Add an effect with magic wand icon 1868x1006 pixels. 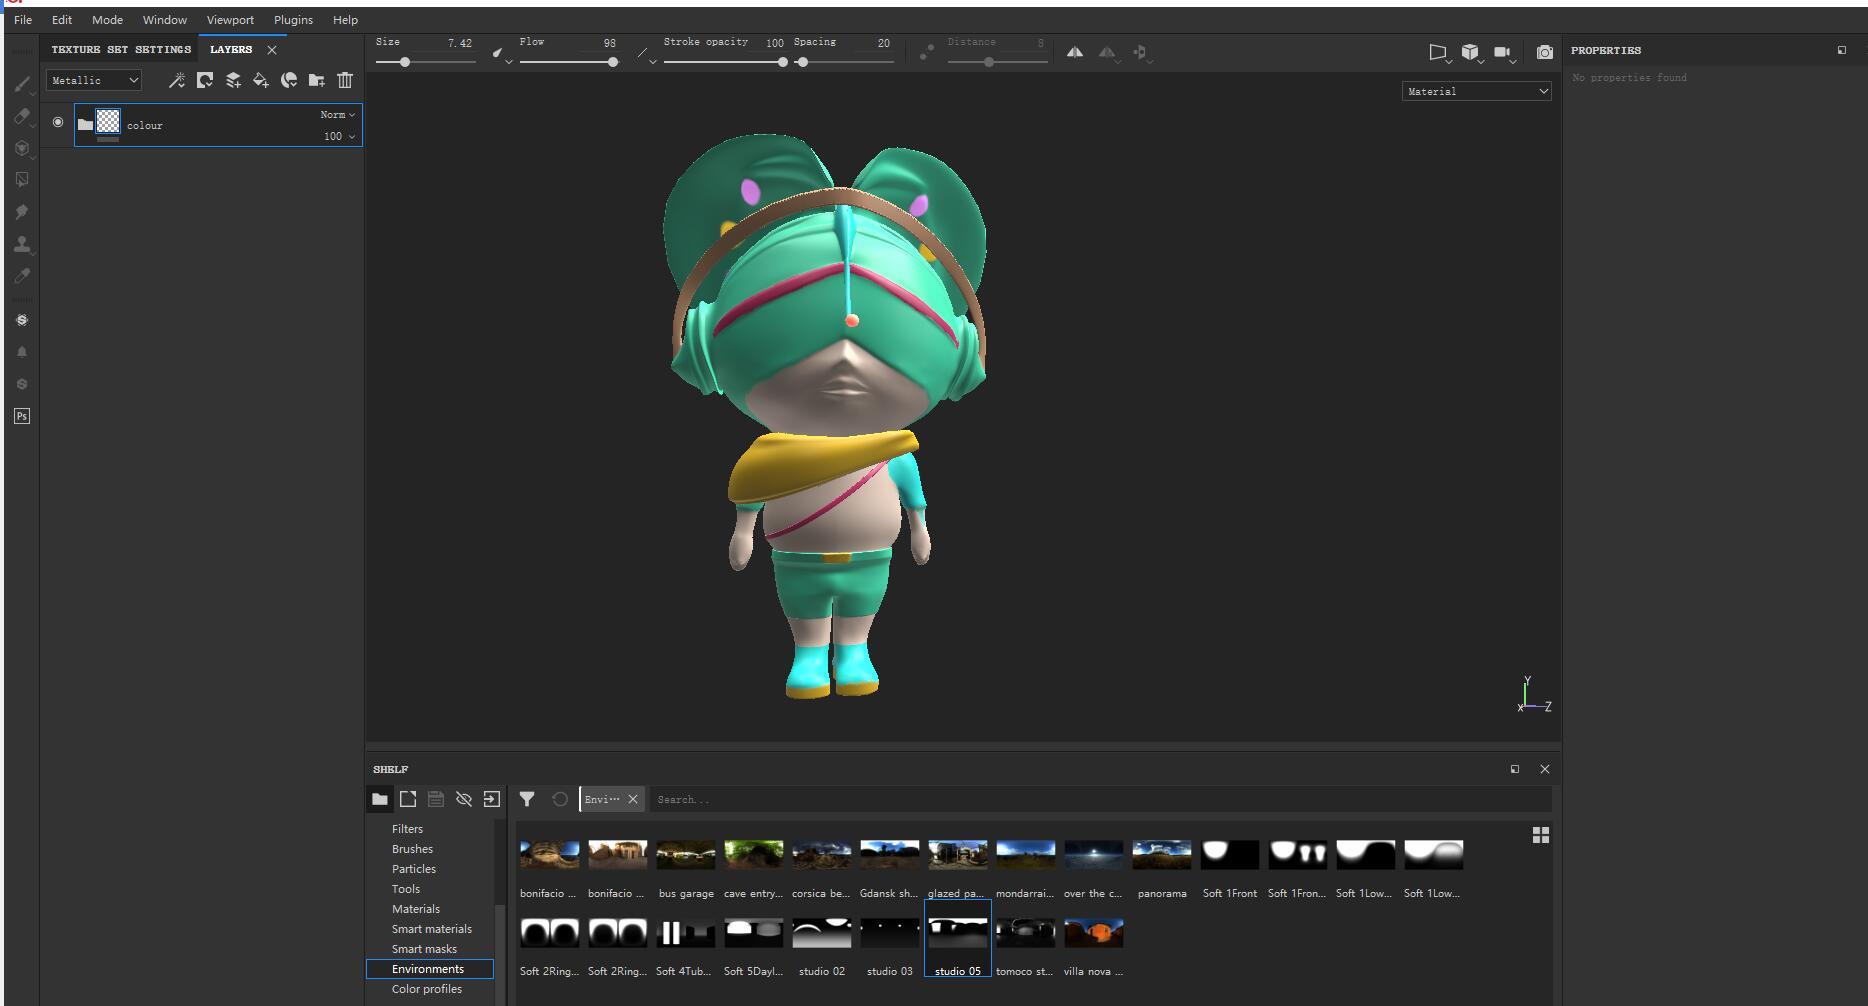[177, 80]
